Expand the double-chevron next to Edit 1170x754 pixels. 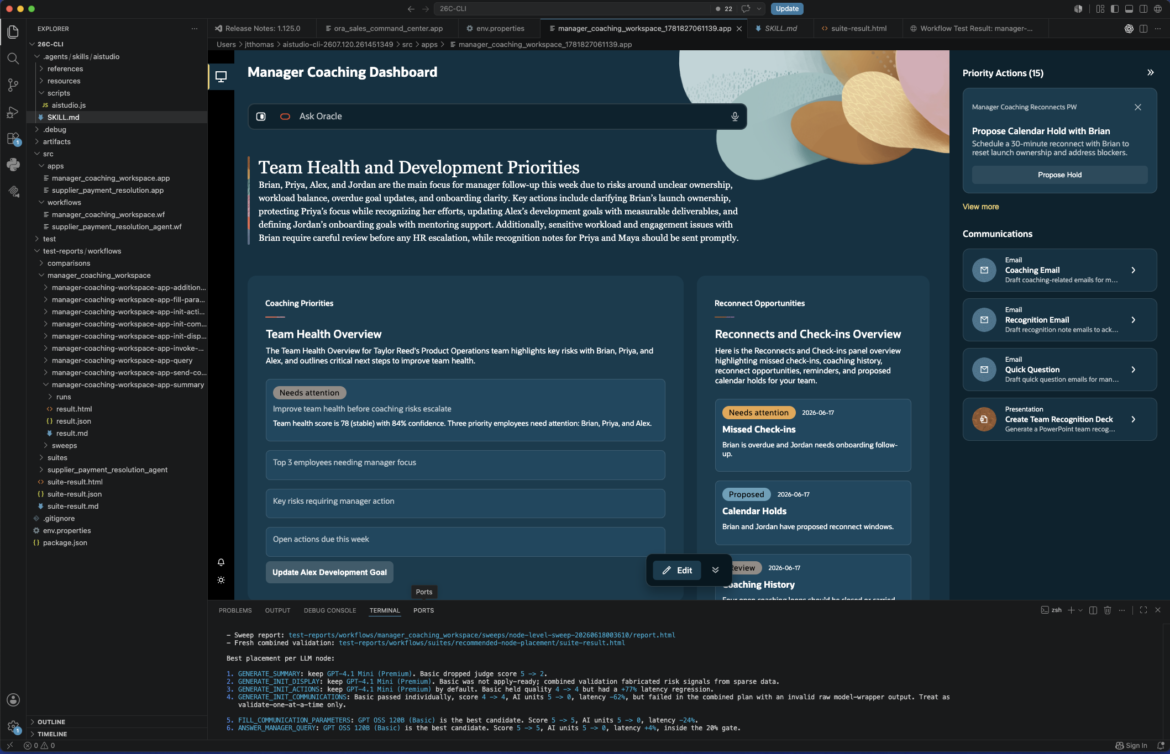click(x=715, y=570)
